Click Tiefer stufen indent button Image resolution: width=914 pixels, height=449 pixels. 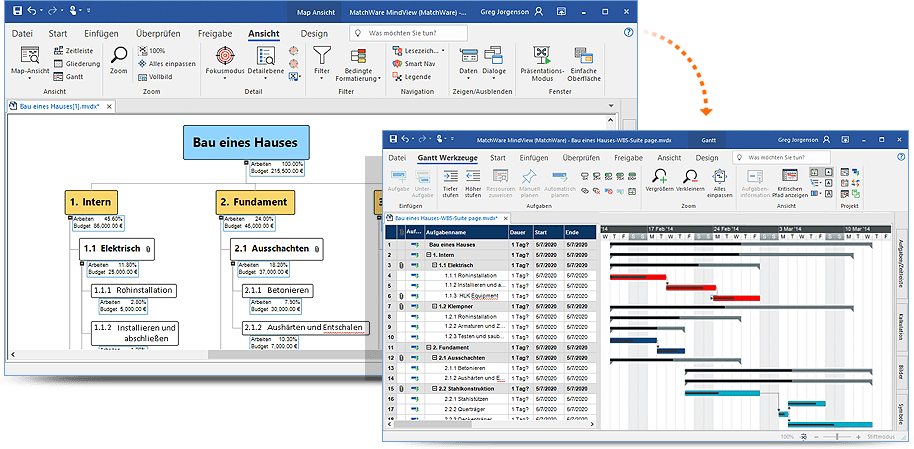tap(450, 184)
